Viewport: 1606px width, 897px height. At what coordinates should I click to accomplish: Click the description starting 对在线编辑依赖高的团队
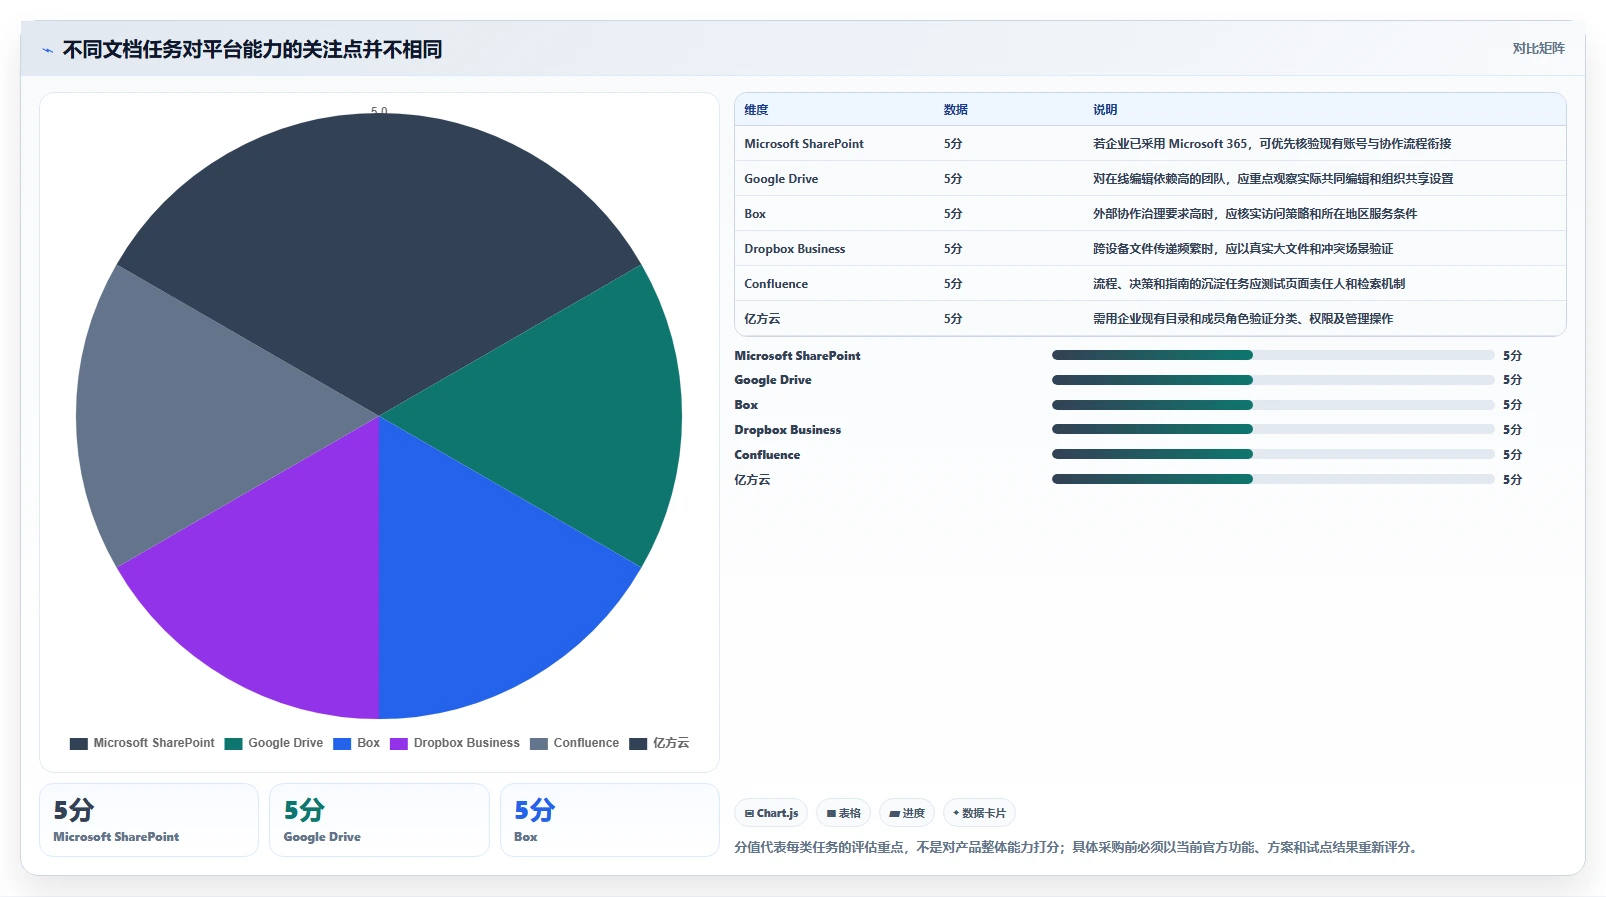click(x=1273, y=179)
